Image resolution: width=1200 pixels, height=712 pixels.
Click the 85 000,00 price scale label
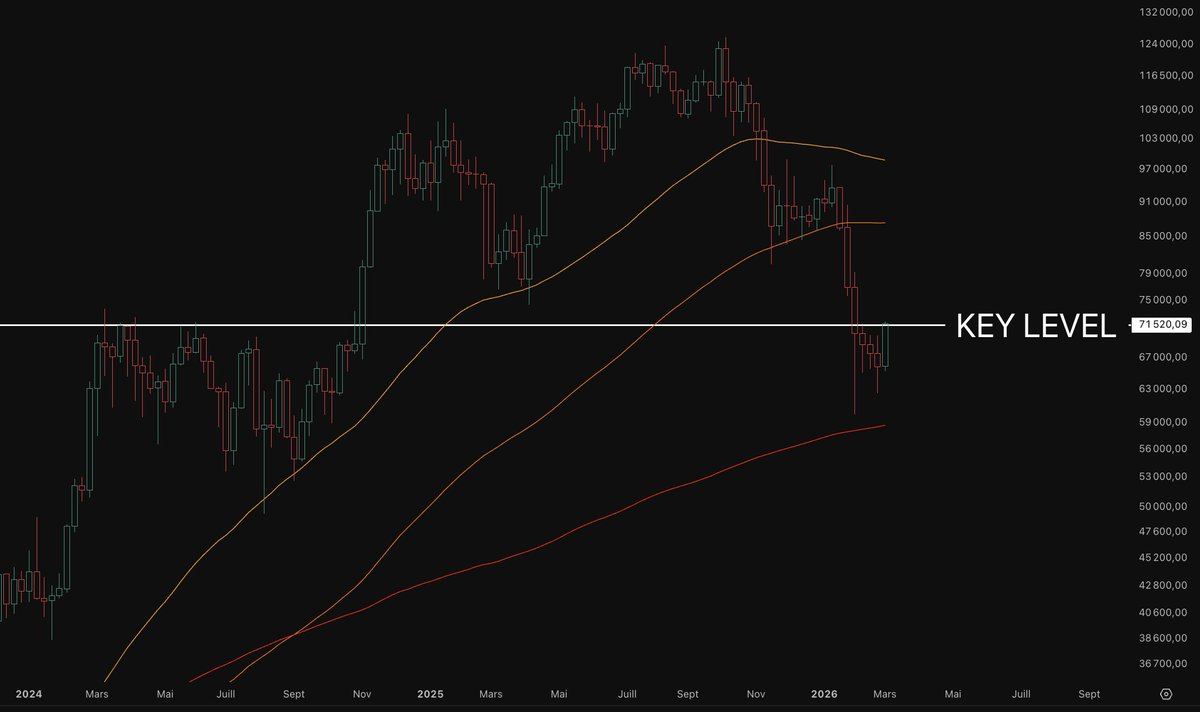[x=1166, y=237]
